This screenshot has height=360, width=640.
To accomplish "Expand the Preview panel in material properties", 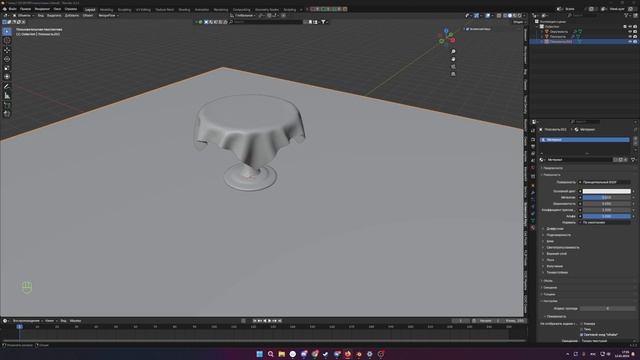I will (x=553, y=168).
